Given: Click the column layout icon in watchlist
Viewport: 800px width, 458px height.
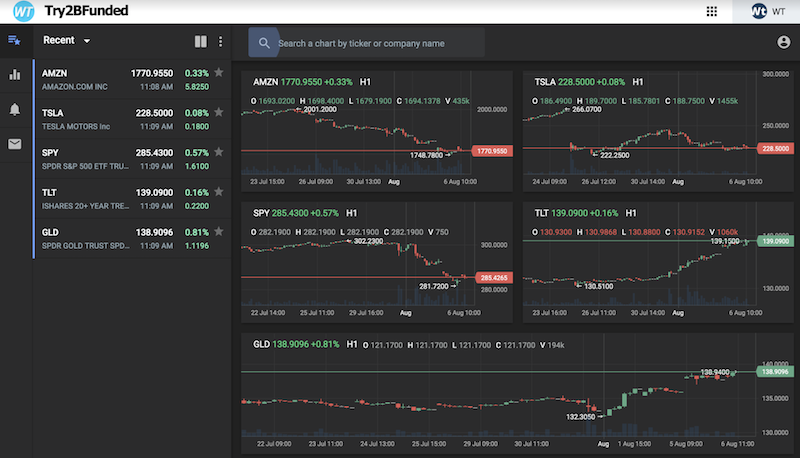Looking at the screenshot, I should coord(201,41).
